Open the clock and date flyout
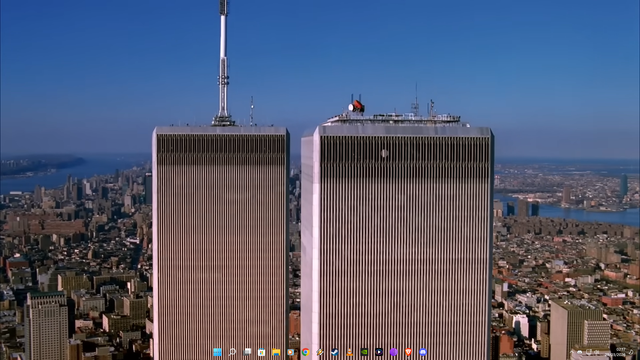The height and width of the screenshot is (360, 640). tap(616, 352)
